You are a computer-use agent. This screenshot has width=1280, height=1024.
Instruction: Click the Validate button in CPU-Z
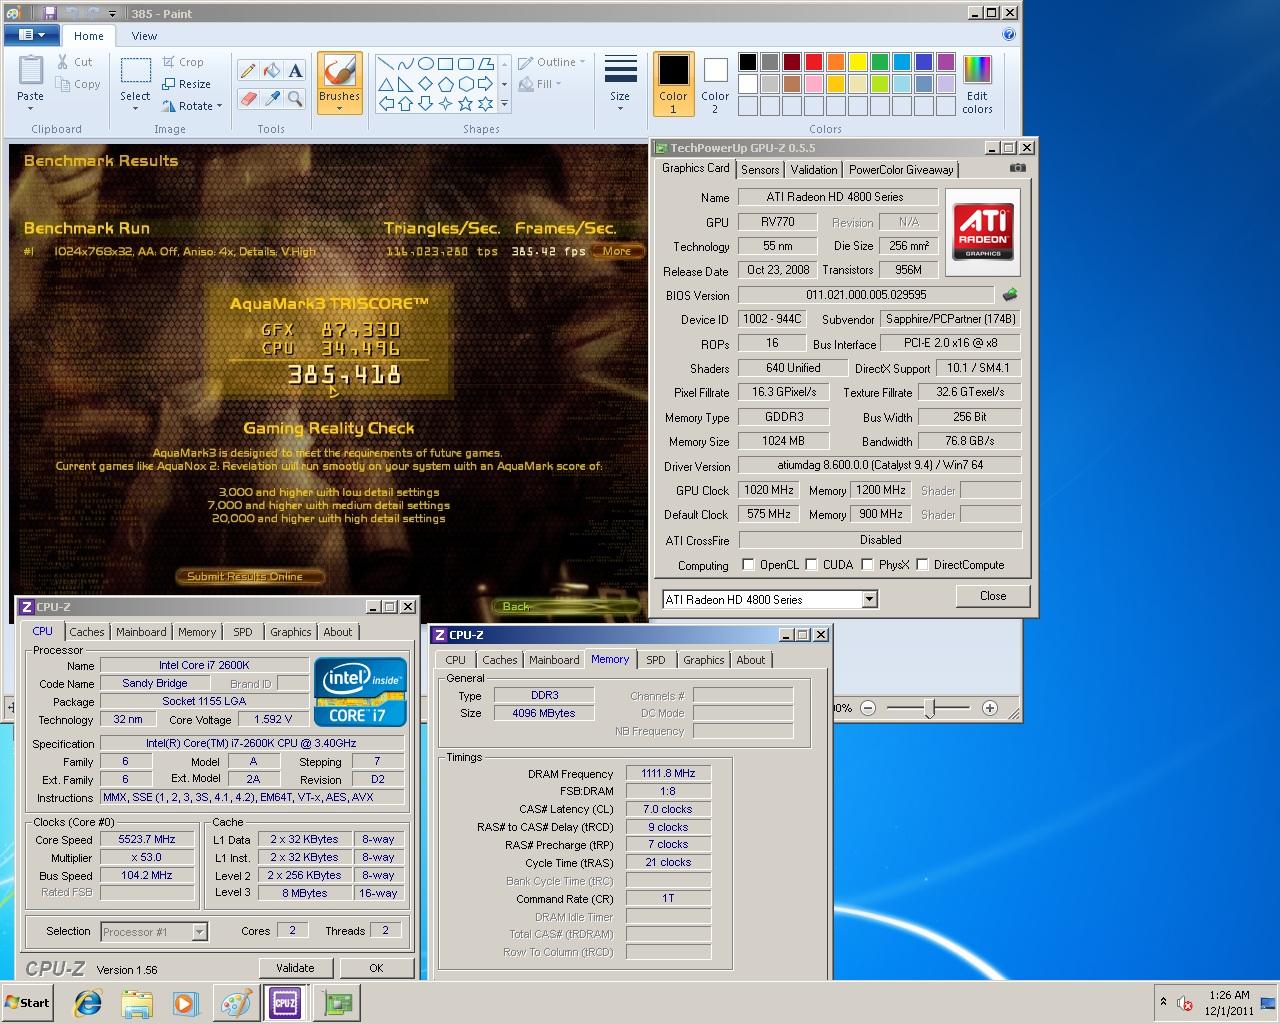point(295,968)
